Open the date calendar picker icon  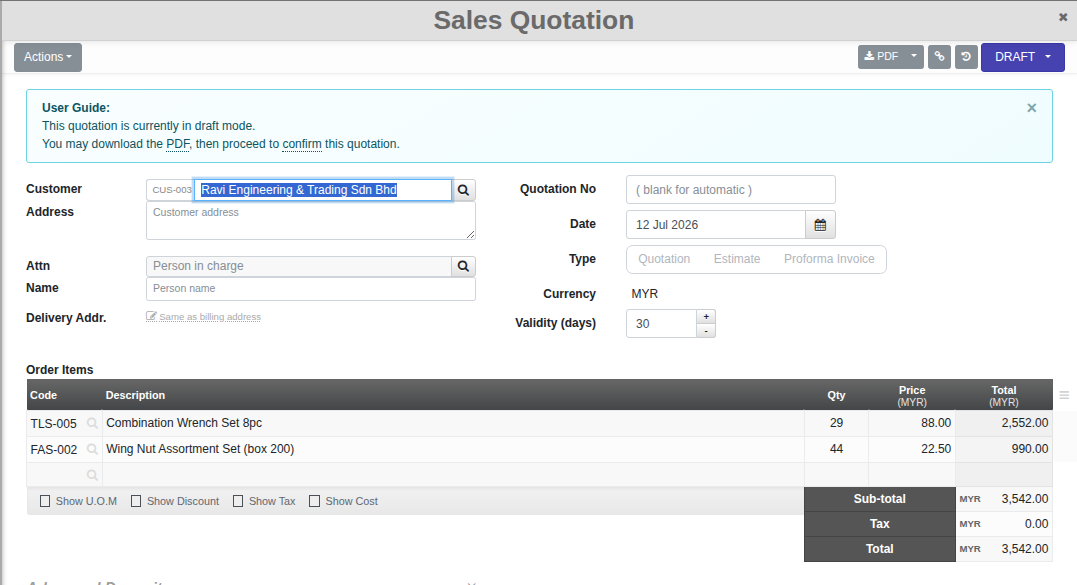pos(820,225)
